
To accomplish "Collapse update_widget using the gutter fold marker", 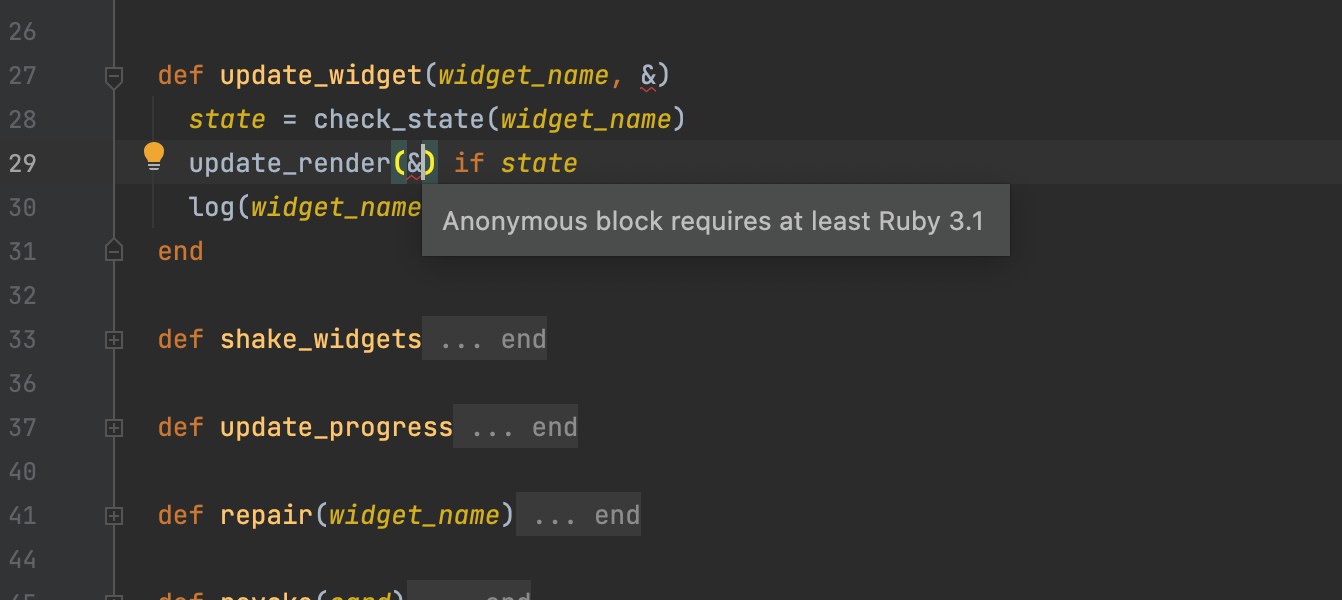I will [113, 75].
